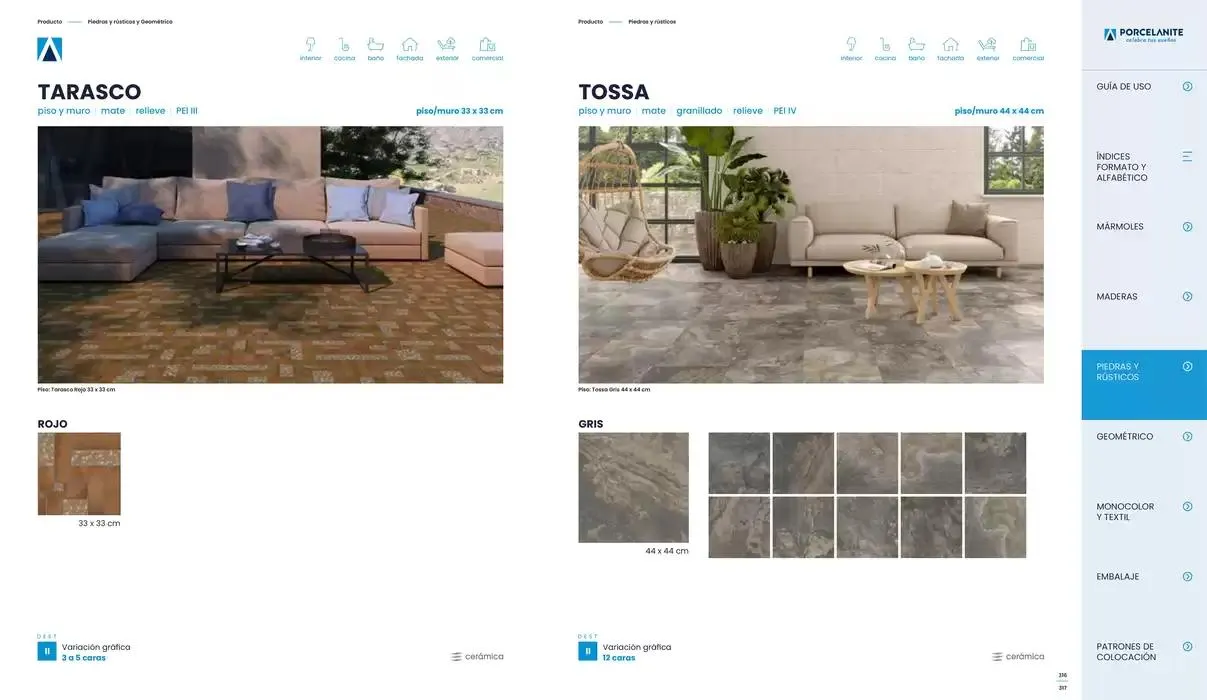Click the Porcelanite logo in the sidebar
This screenshot has width=1207, height=700.
coord(1143,35)
